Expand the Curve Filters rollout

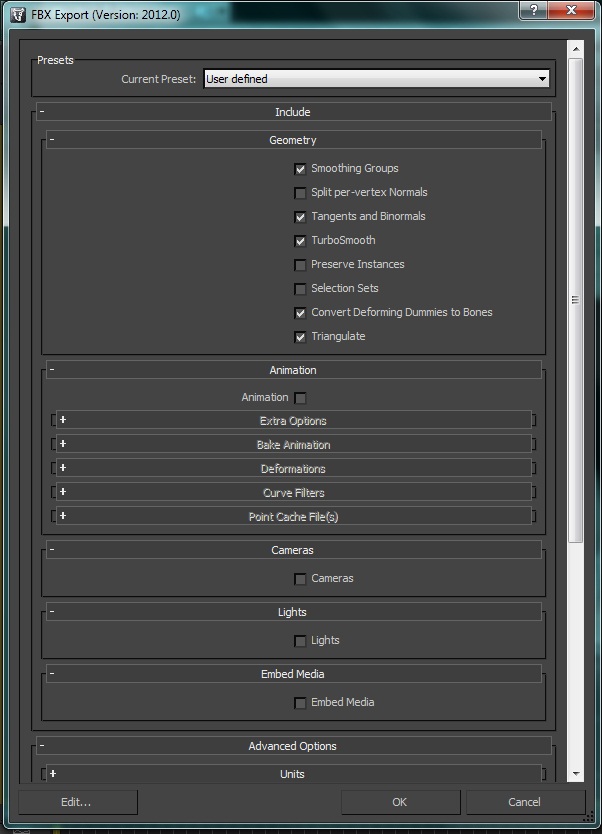tap(294, 492)
